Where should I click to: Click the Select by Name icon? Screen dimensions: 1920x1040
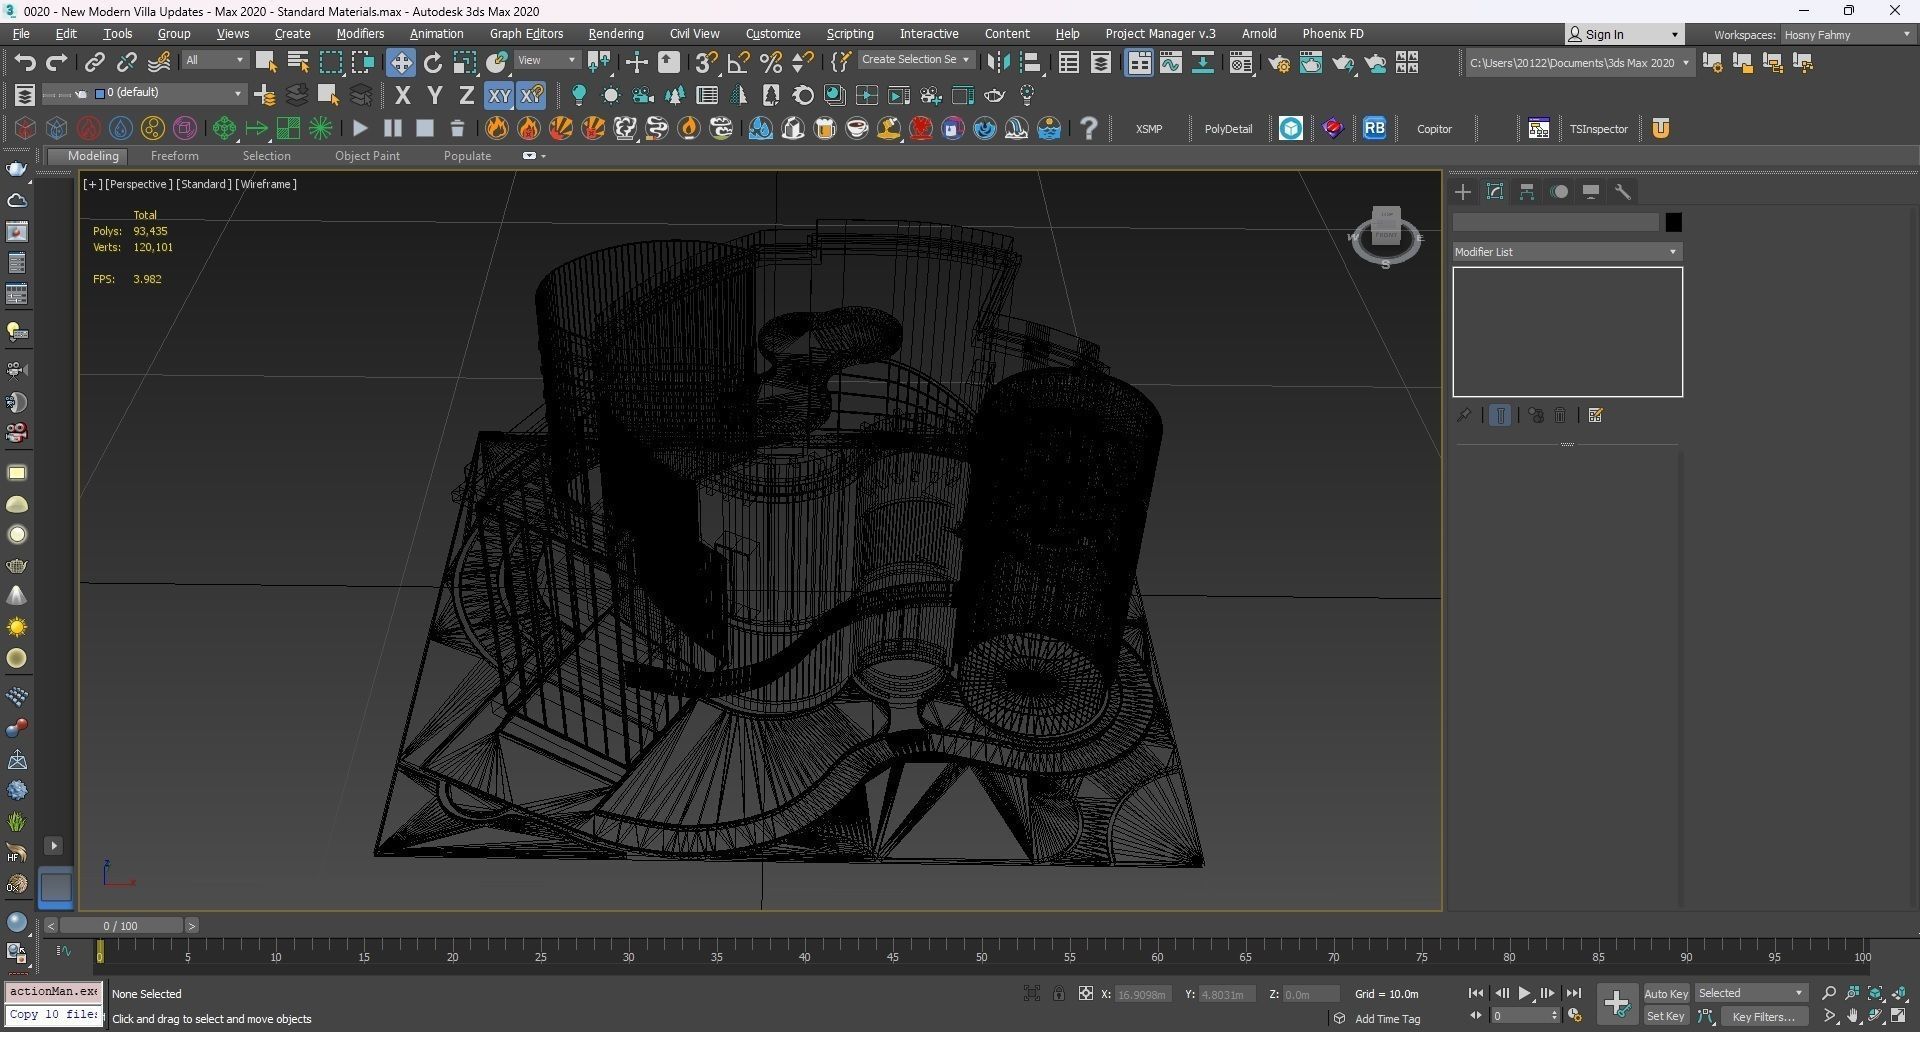[x=298, y=63]
